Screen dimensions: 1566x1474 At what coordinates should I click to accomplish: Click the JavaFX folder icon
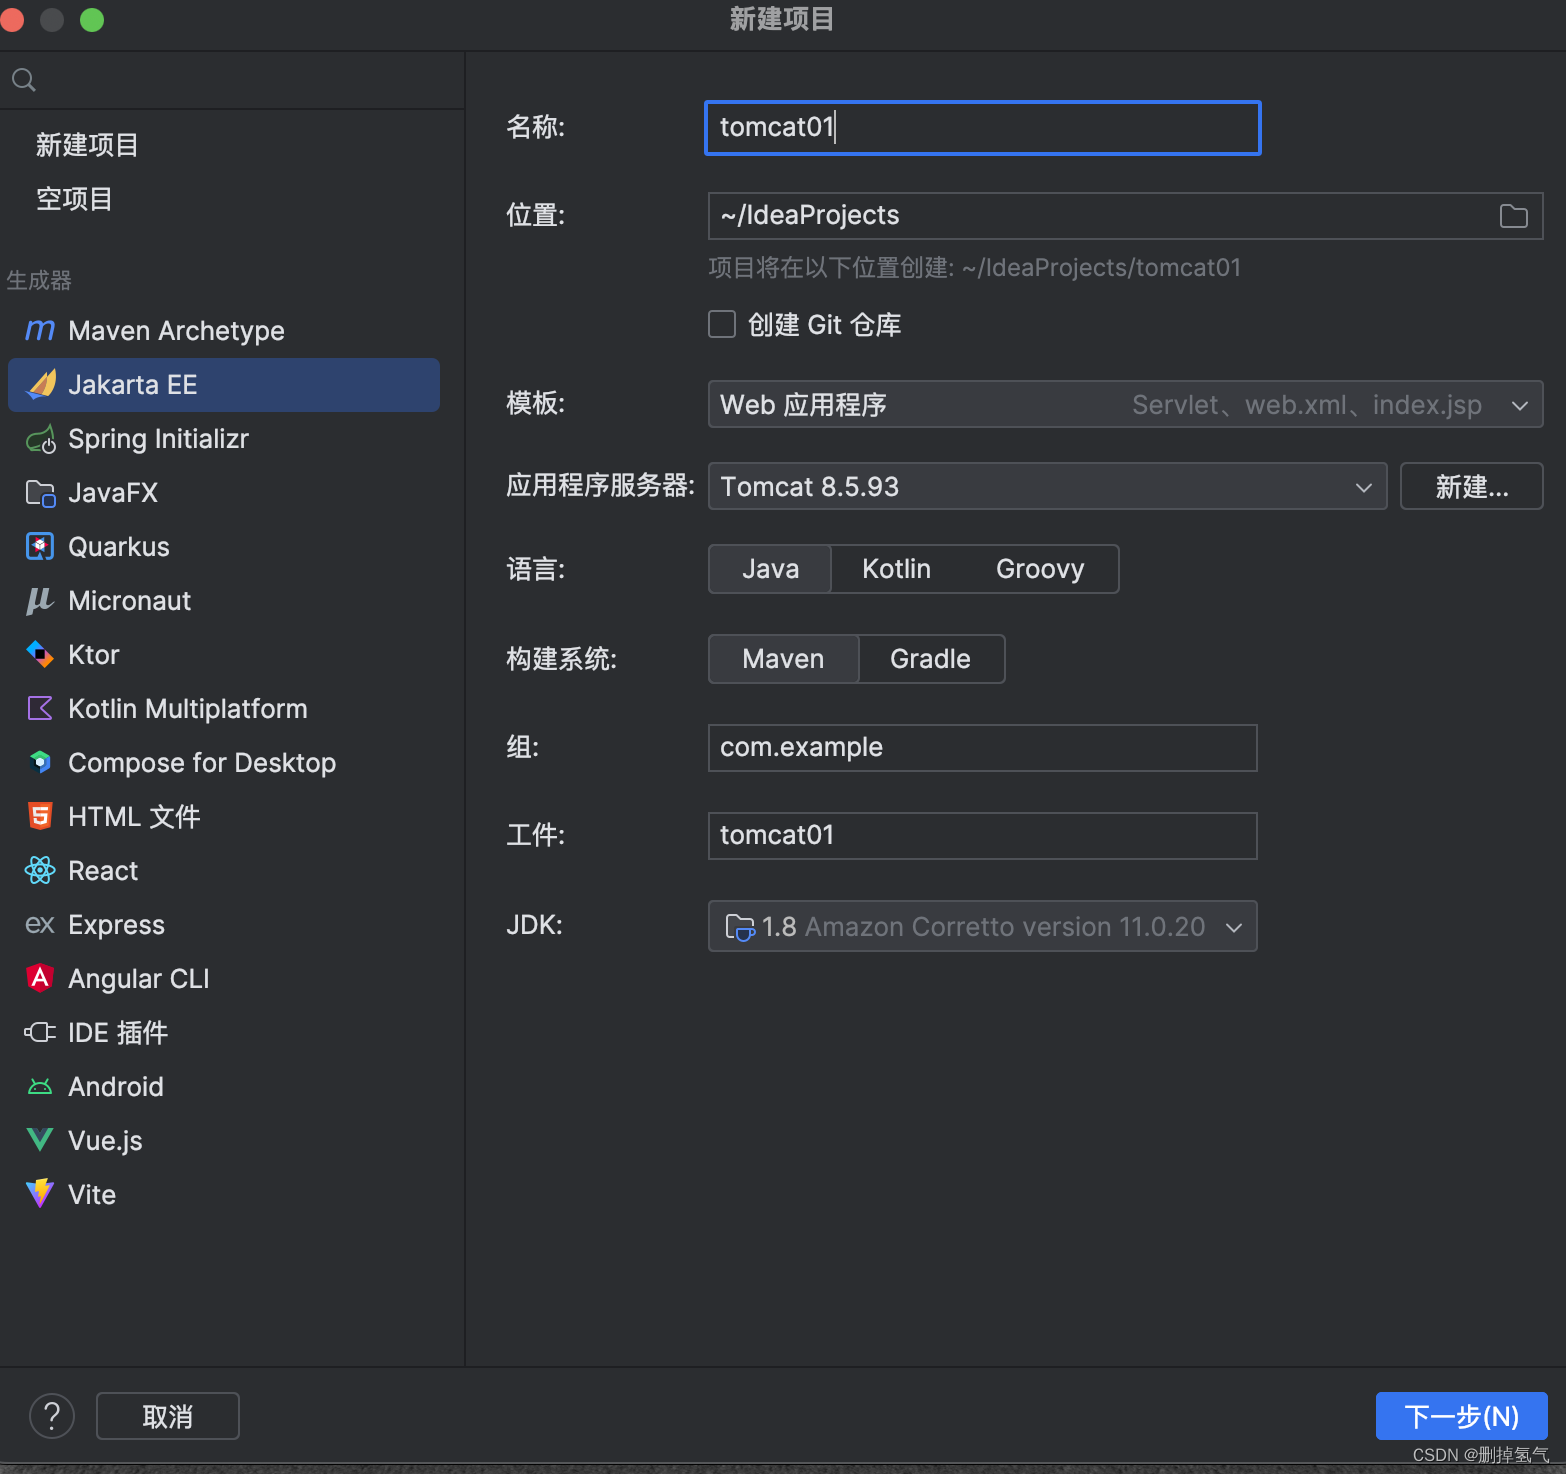pos(41,492)
